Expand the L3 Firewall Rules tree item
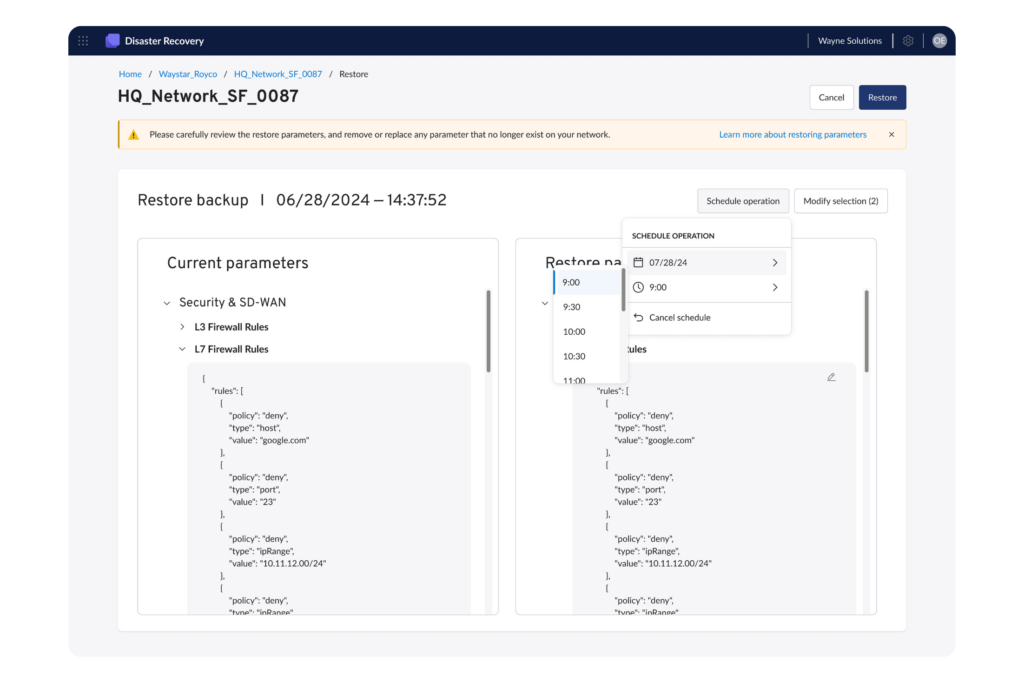Screen dimensions: 1024x683 [181, 326]
